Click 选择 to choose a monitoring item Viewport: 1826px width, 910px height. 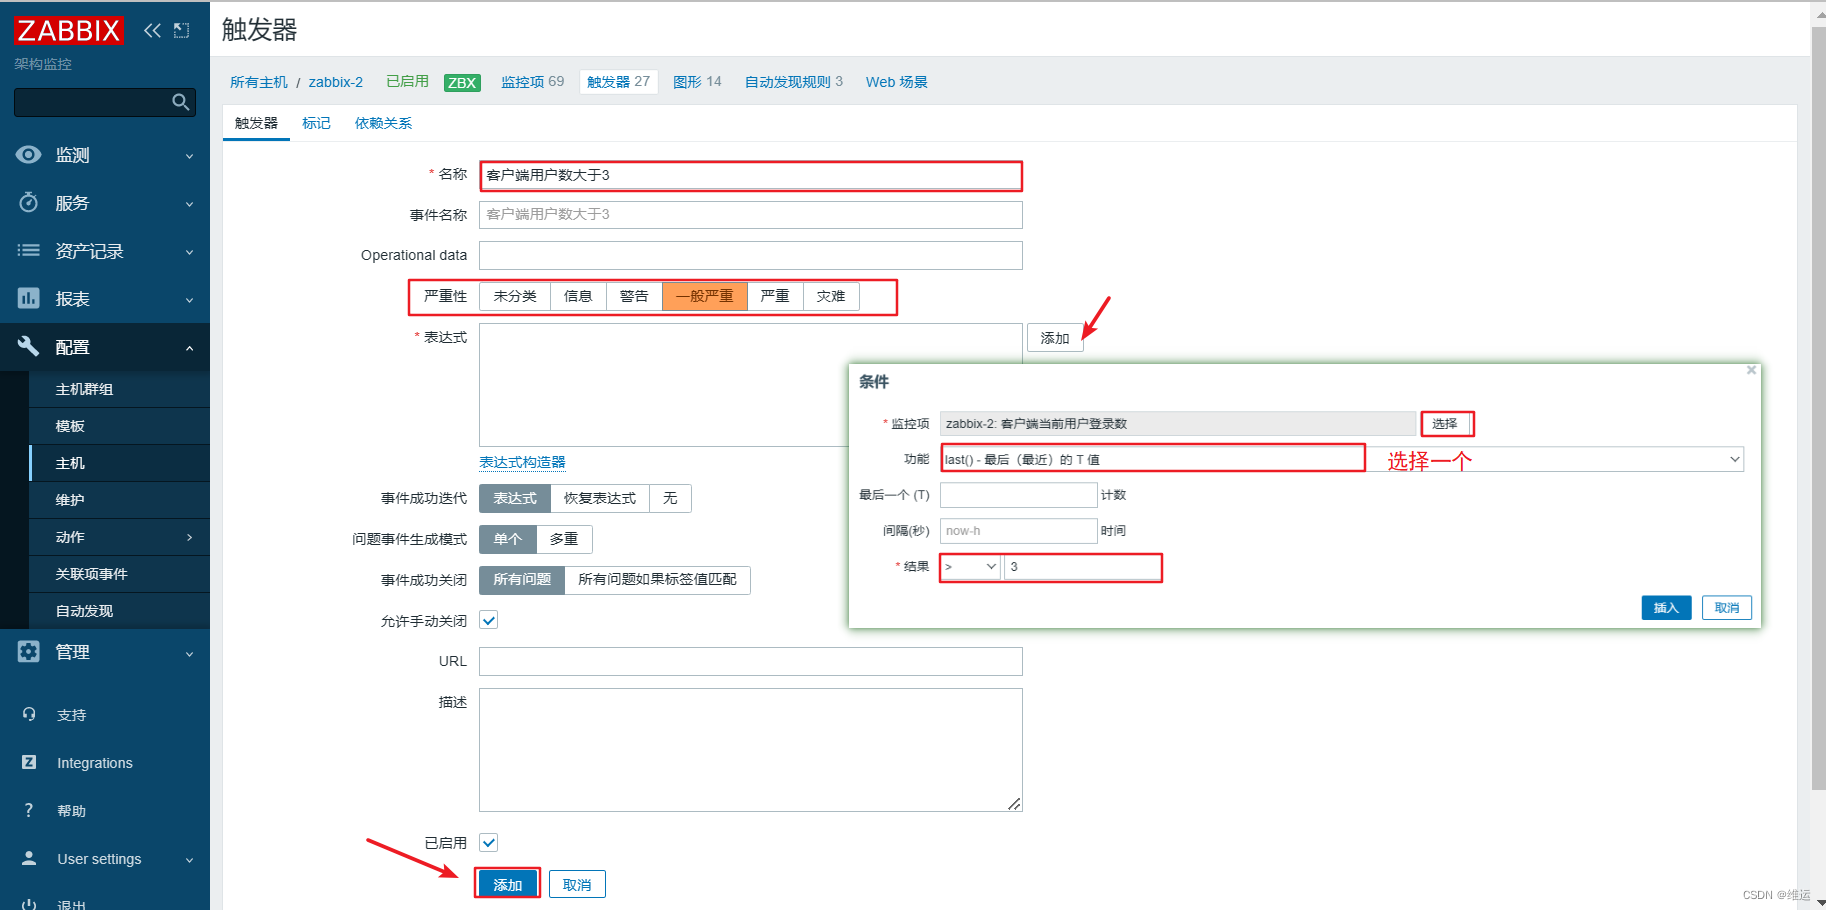[x=1445, y=424]
